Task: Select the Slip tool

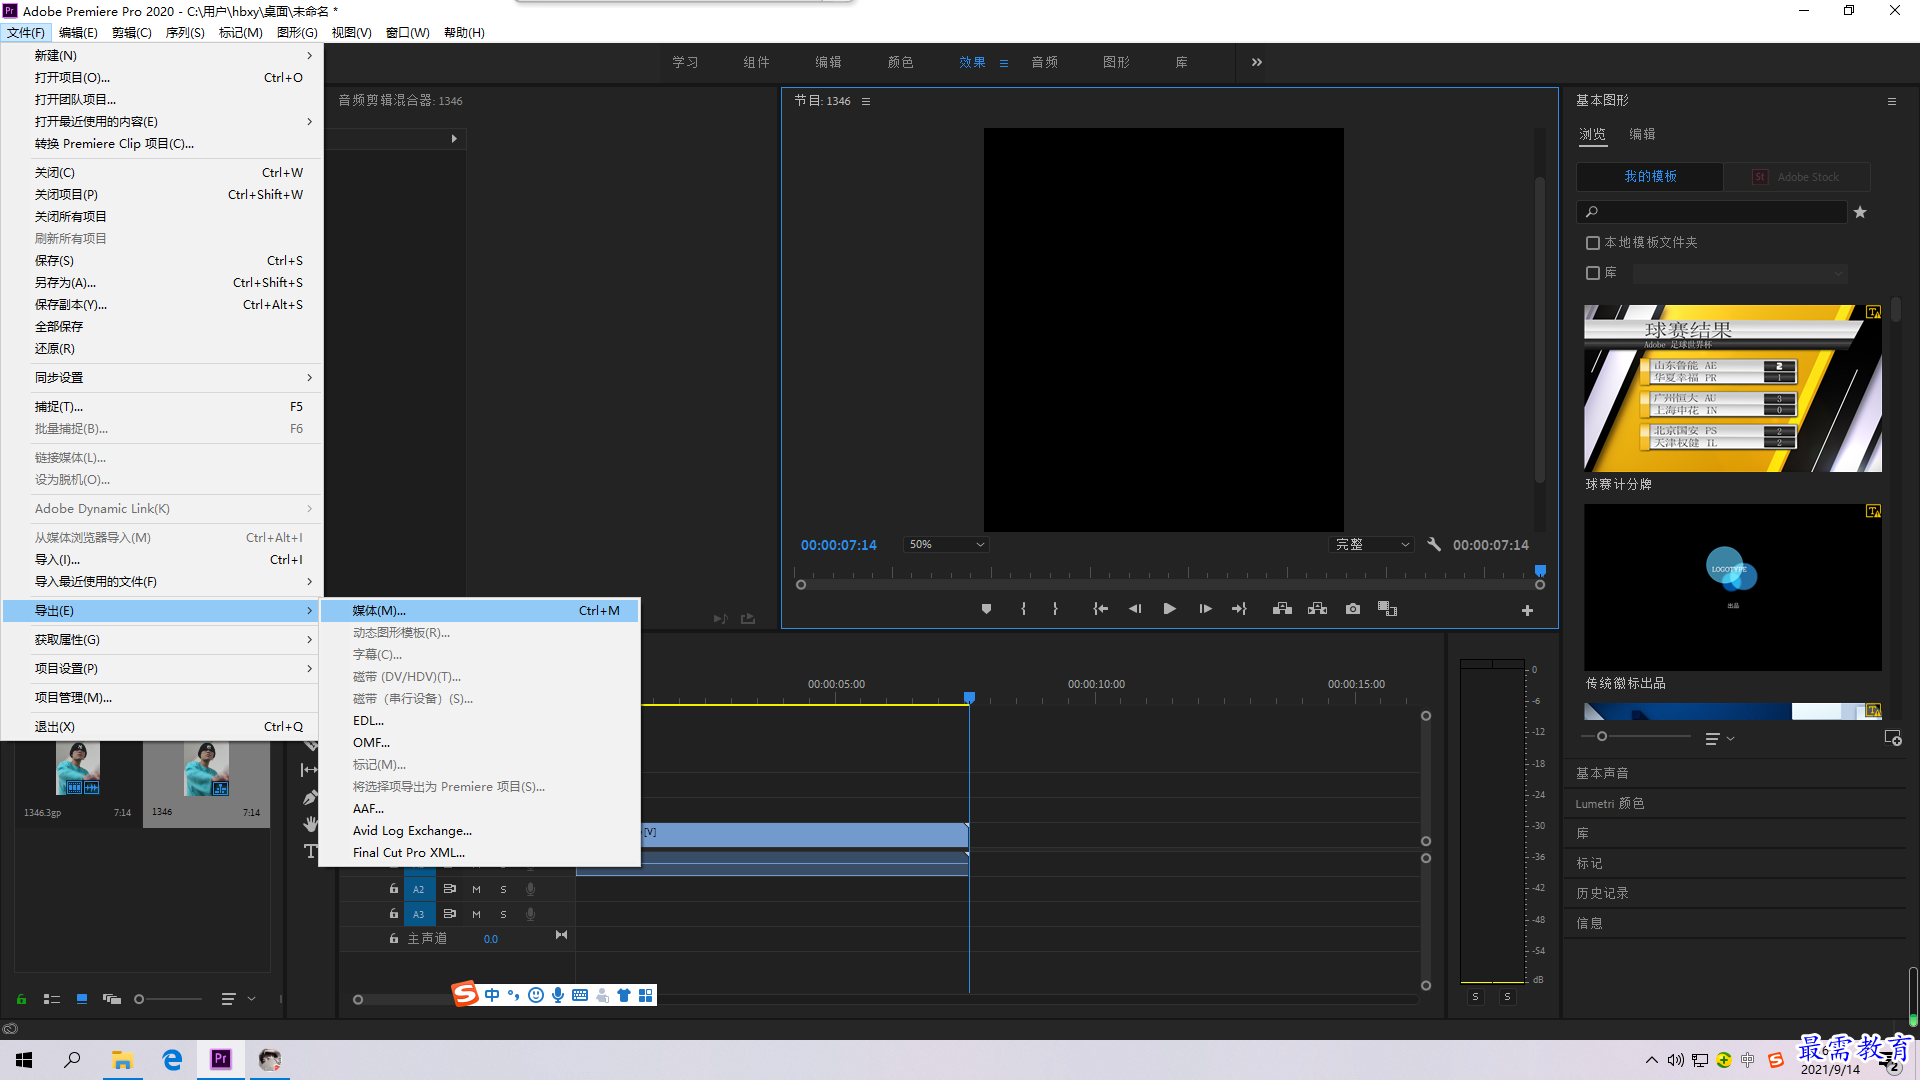Action: (310, 770)
